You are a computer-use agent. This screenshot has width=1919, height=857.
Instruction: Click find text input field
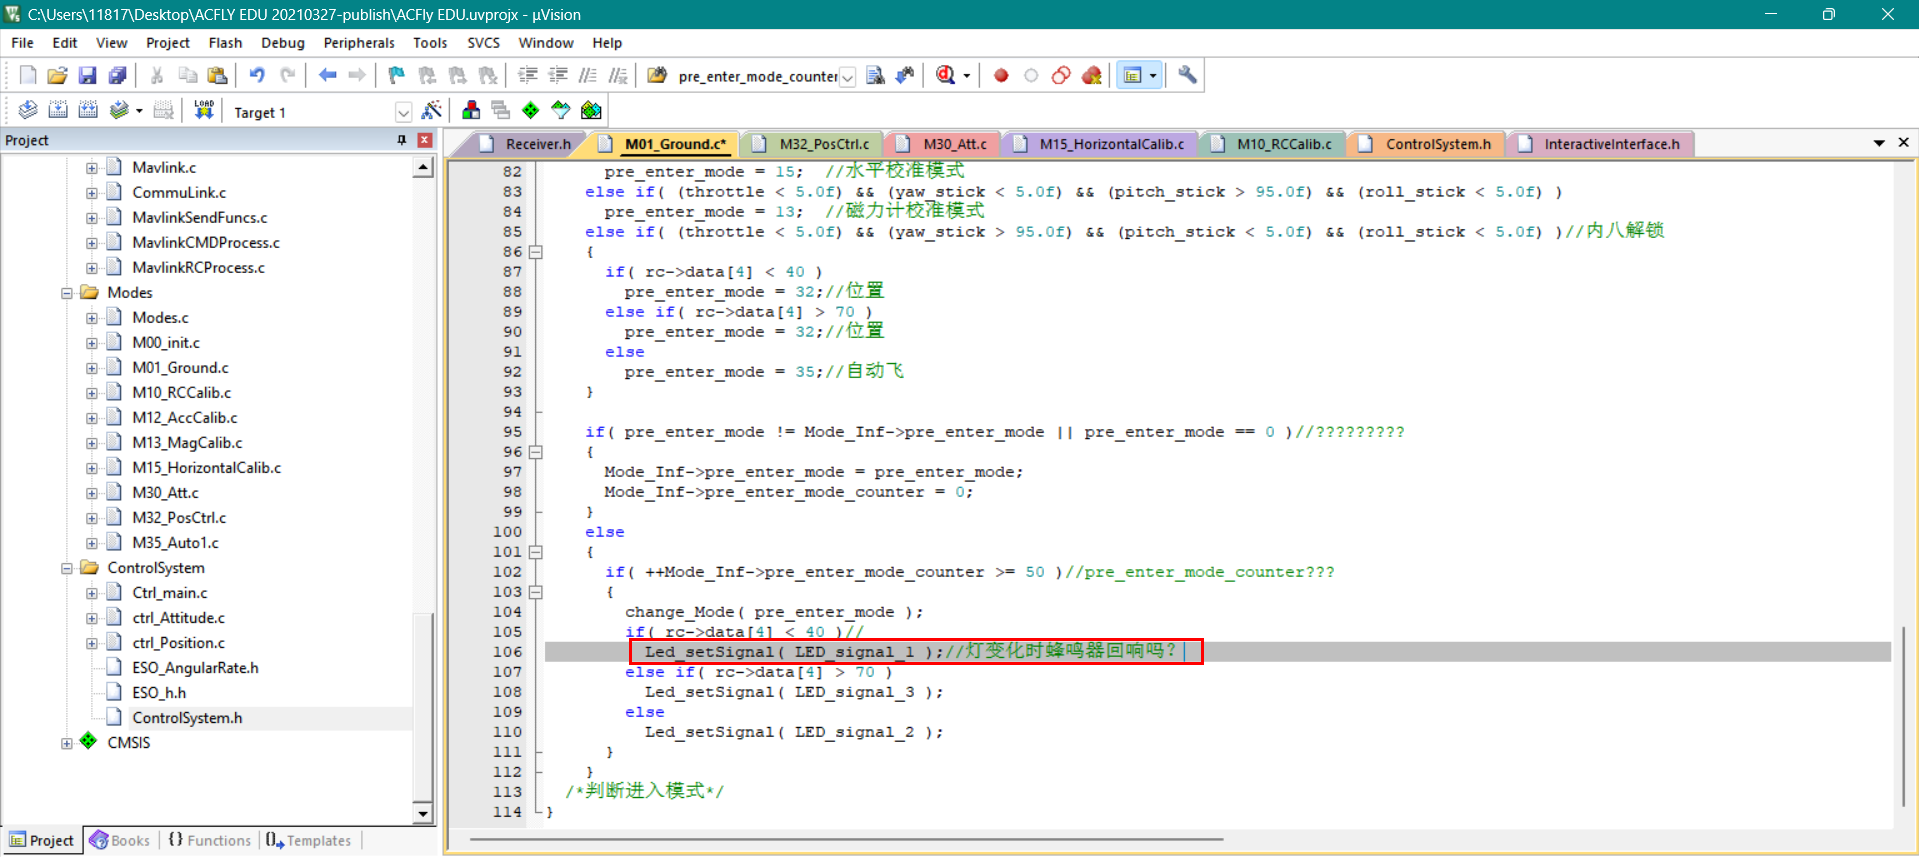click(x=757, y=77)
